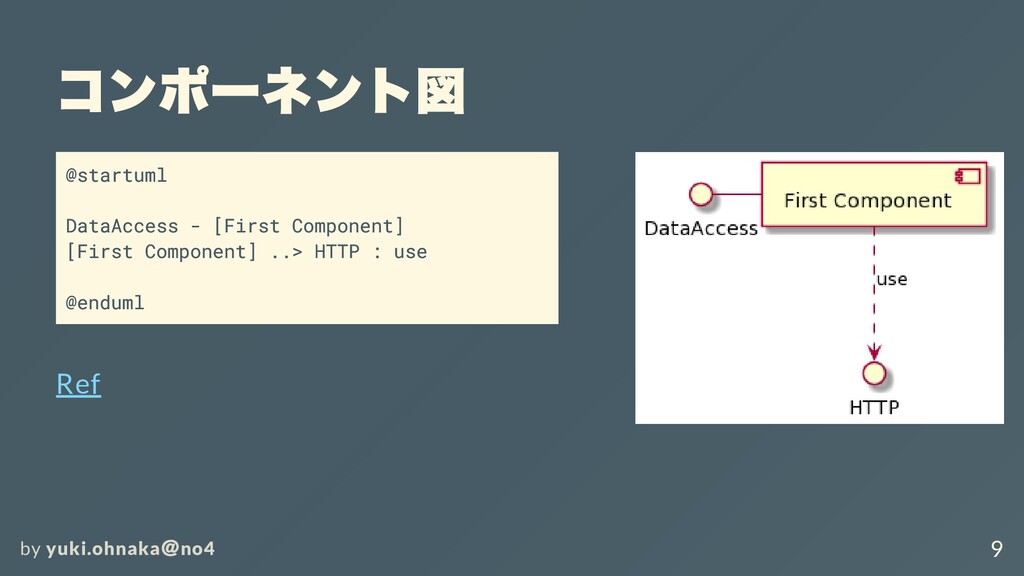Click the 'DataAccess - [First Component]' code line
The image size is (1024, 576).
pos(235,226)
